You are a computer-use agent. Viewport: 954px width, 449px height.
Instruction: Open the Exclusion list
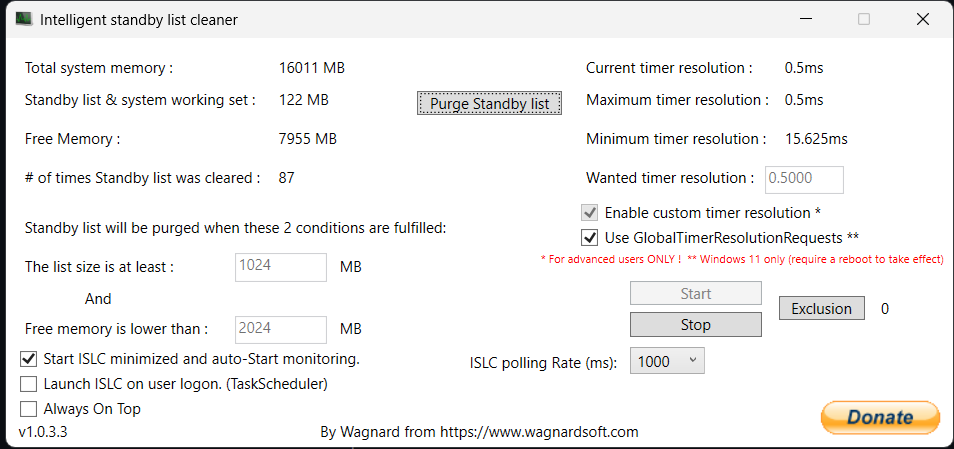821,308
